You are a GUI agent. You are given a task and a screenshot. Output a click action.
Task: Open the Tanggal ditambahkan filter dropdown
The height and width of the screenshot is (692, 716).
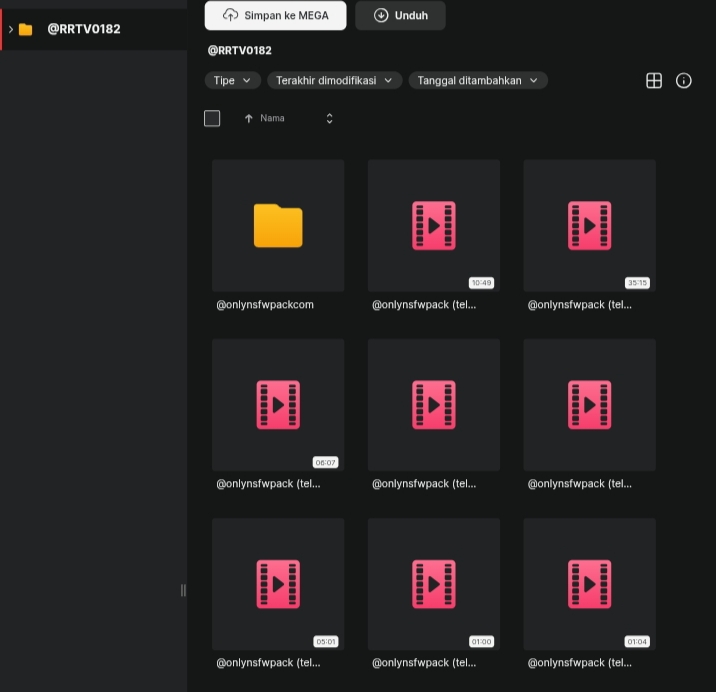tap(478, 80)
